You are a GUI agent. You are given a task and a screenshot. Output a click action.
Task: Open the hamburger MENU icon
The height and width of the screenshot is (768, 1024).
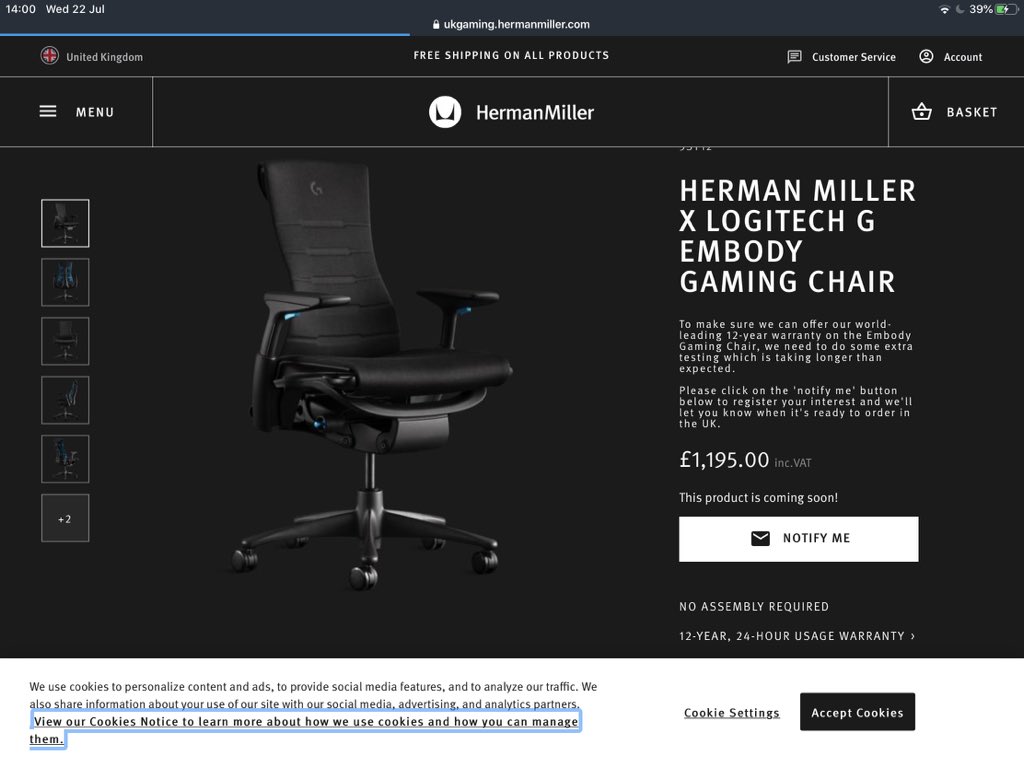click(48, 112)
